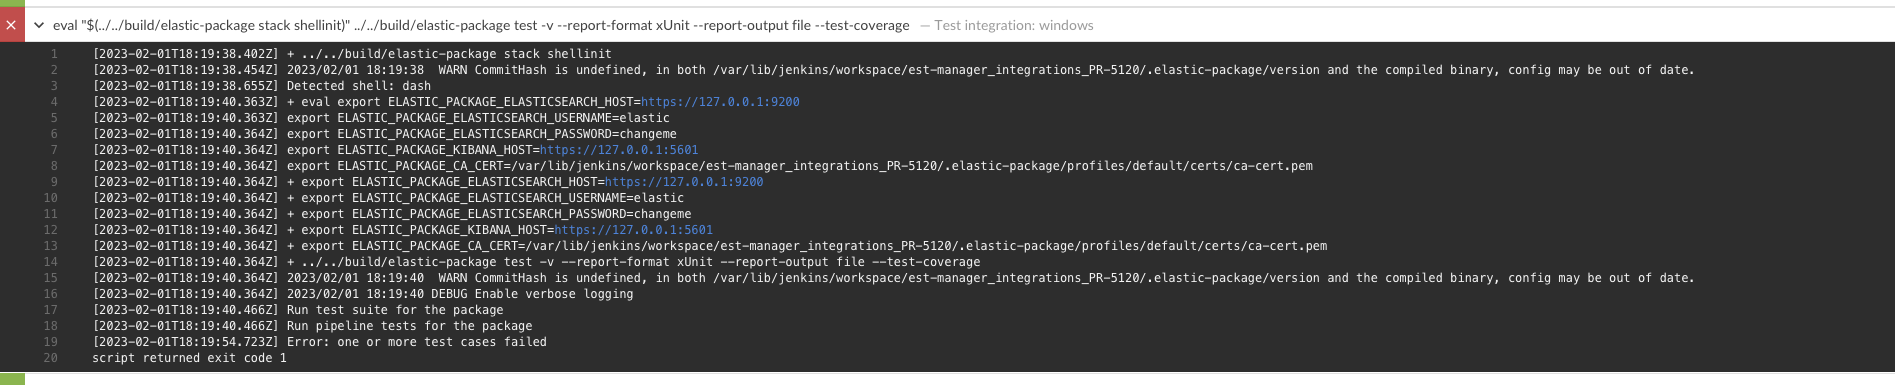The height and width of the screenshot is (385, 1895).
Task: Collapse the eval step log chevron
Action: (39, 25)
